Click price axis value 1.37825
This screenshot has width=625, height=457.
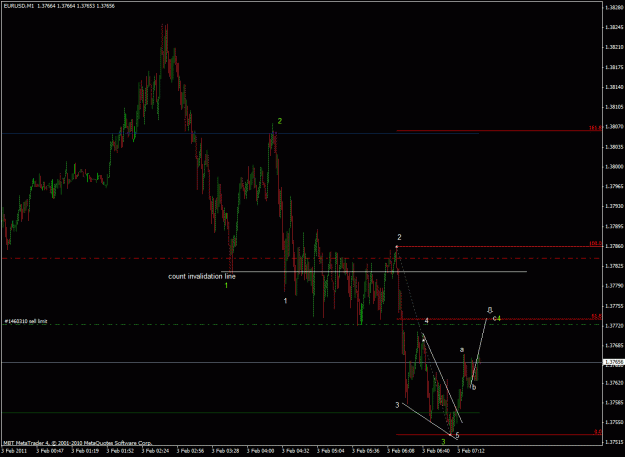coord(612,266)
